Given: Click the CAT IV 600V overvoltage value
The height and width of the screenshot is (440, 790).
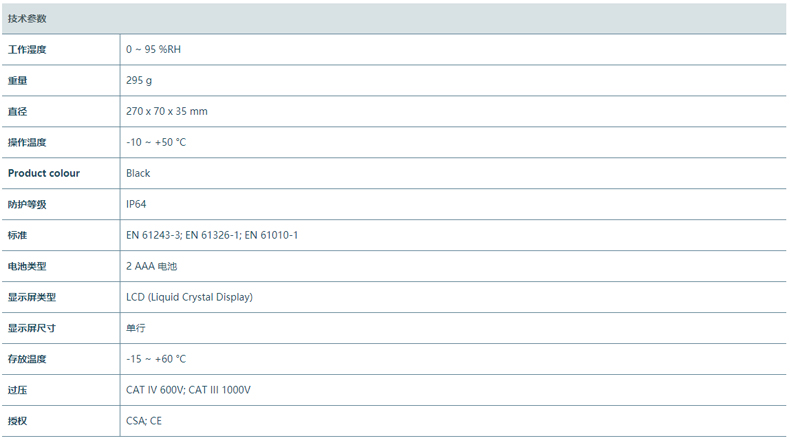Looking at the screenshot, I should [x=155, y=390].
